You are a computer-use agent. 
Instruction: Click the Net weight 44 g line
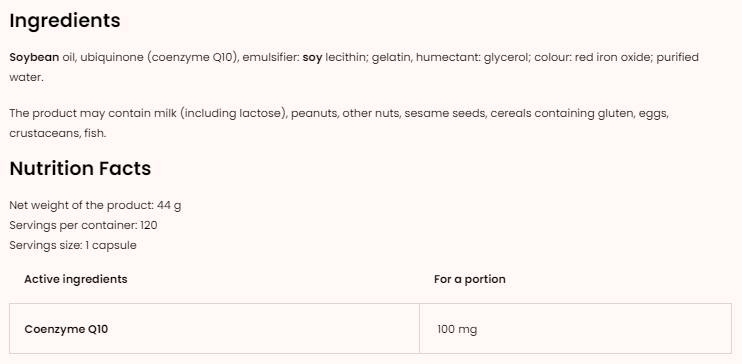(x=95, y=205)
